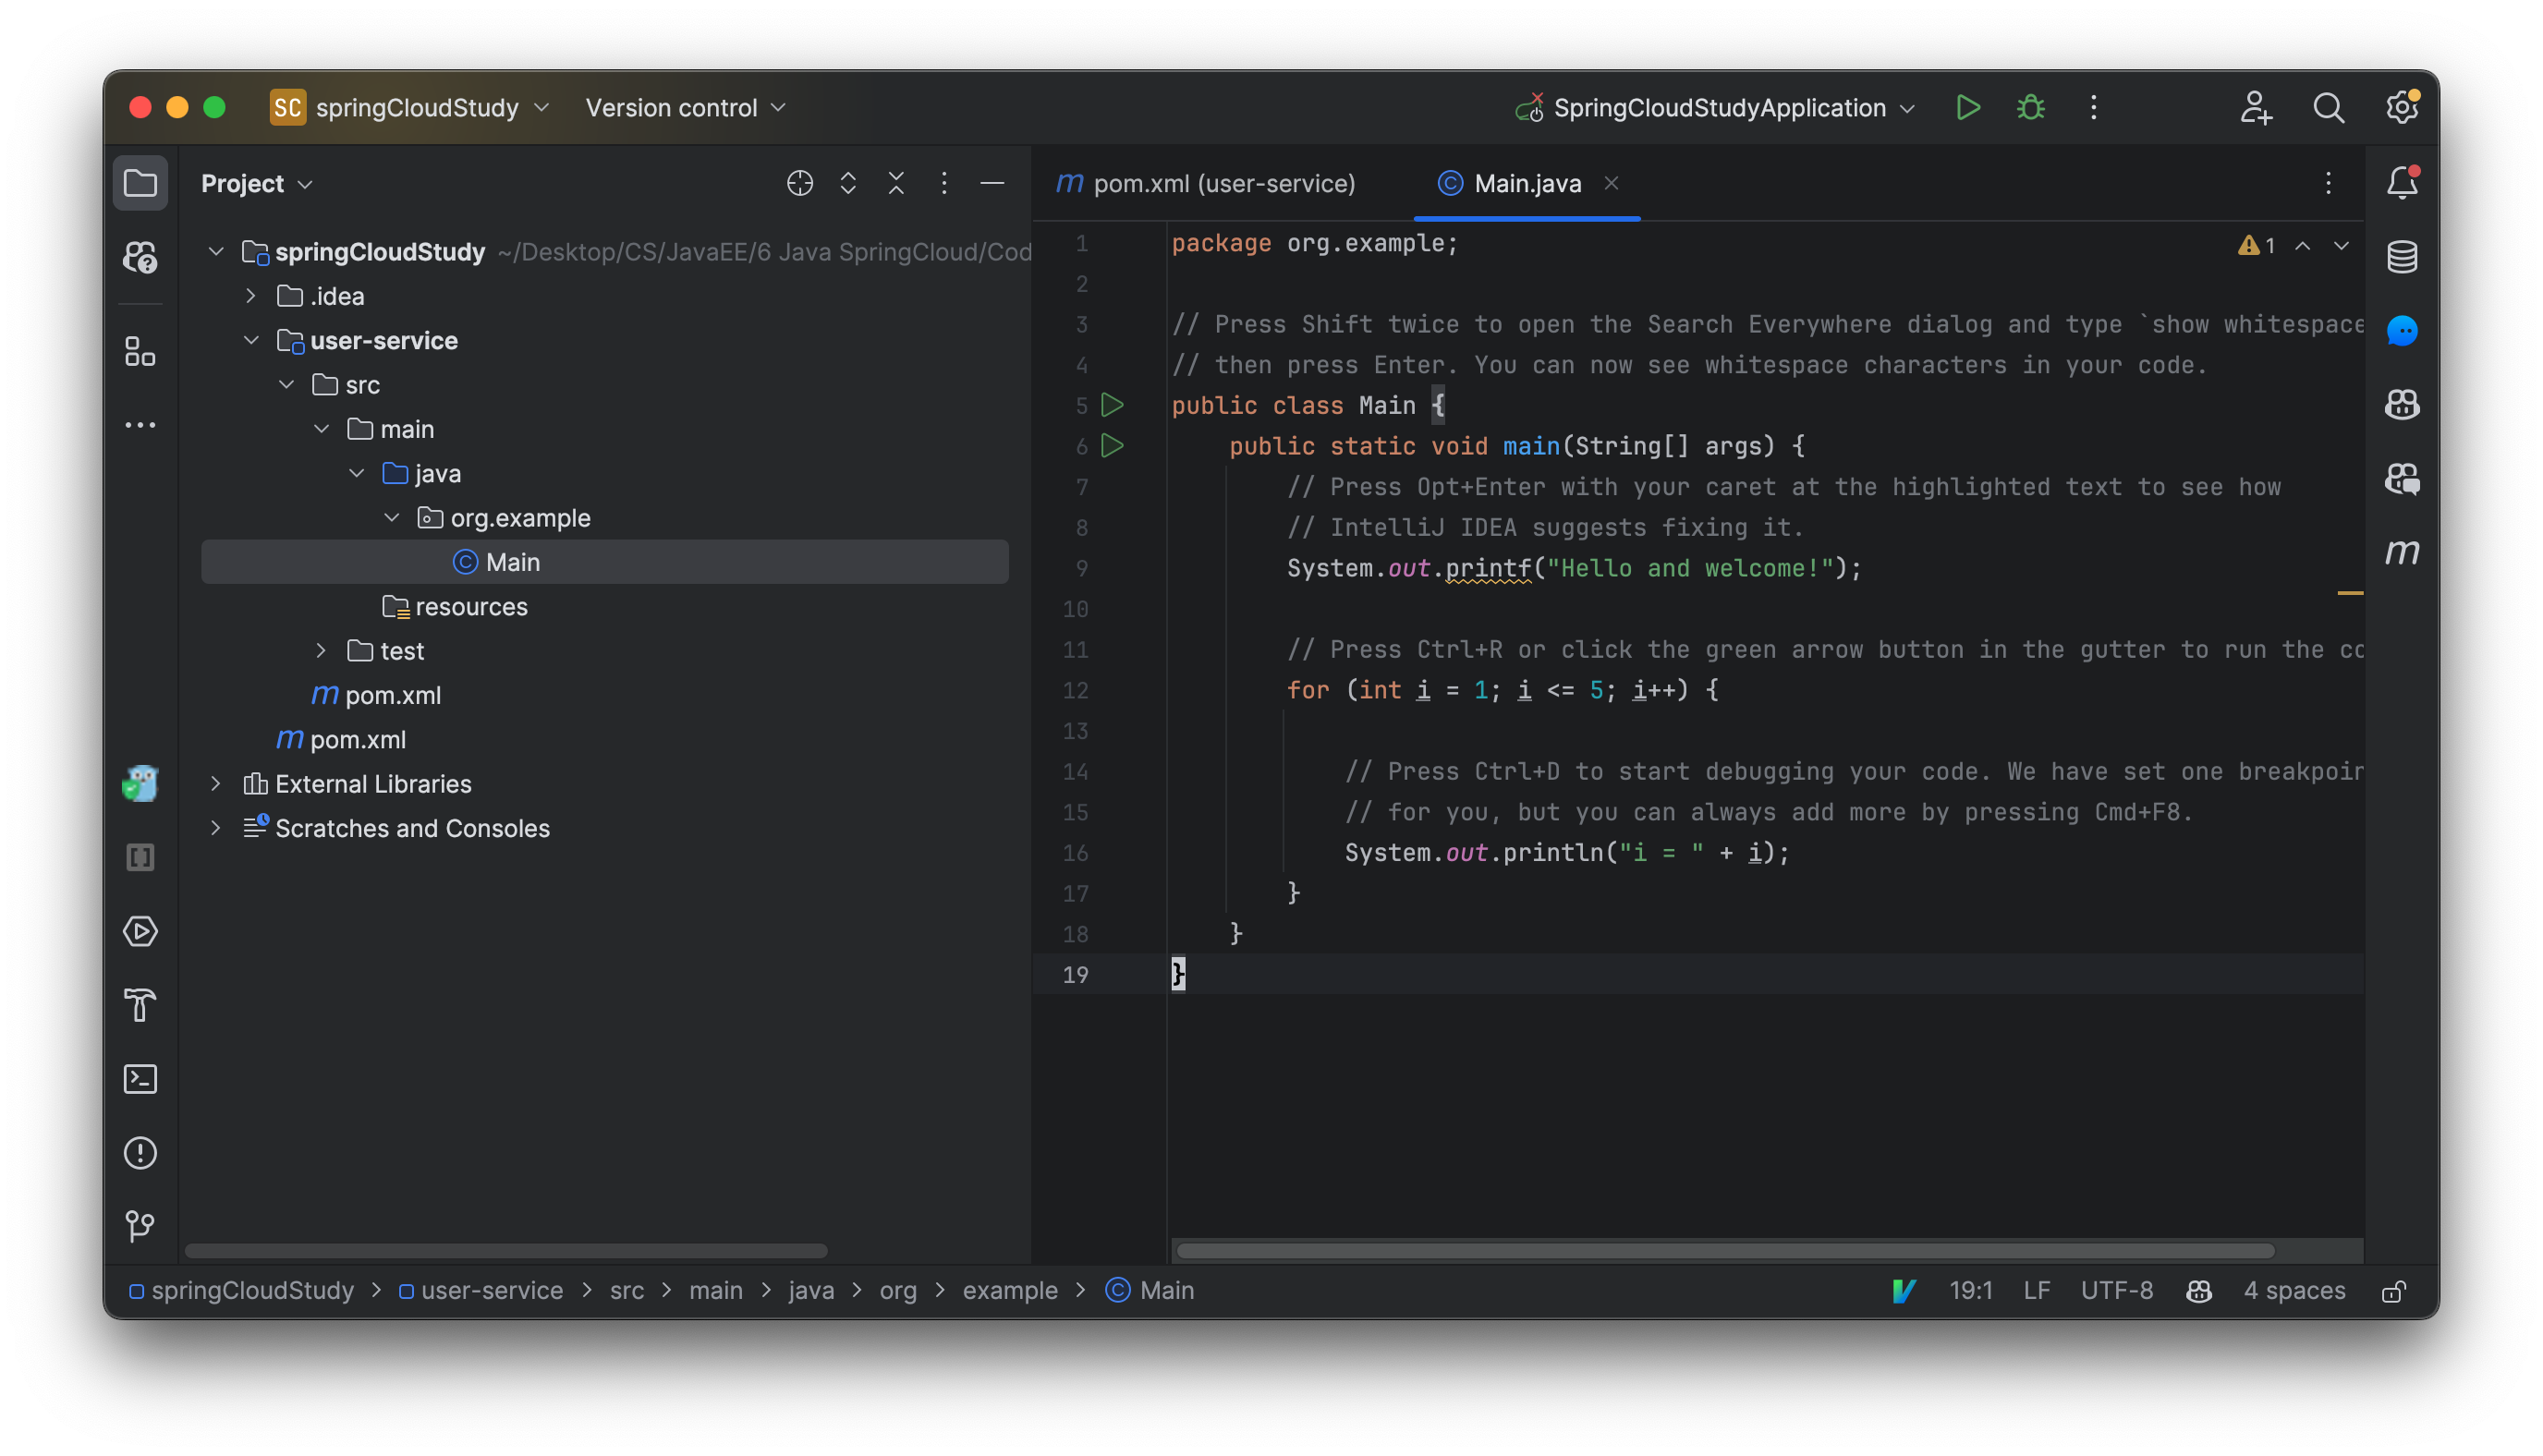Open the Terminal tool window
The image size is (2543, 1456).
point(140,1079)
